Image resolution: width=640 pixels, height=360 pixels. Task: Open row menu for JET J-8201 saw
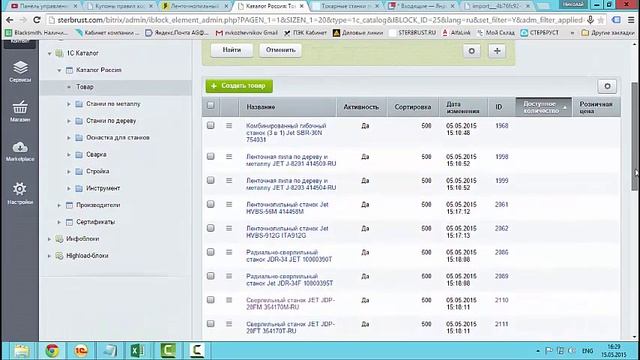point(229,157)
